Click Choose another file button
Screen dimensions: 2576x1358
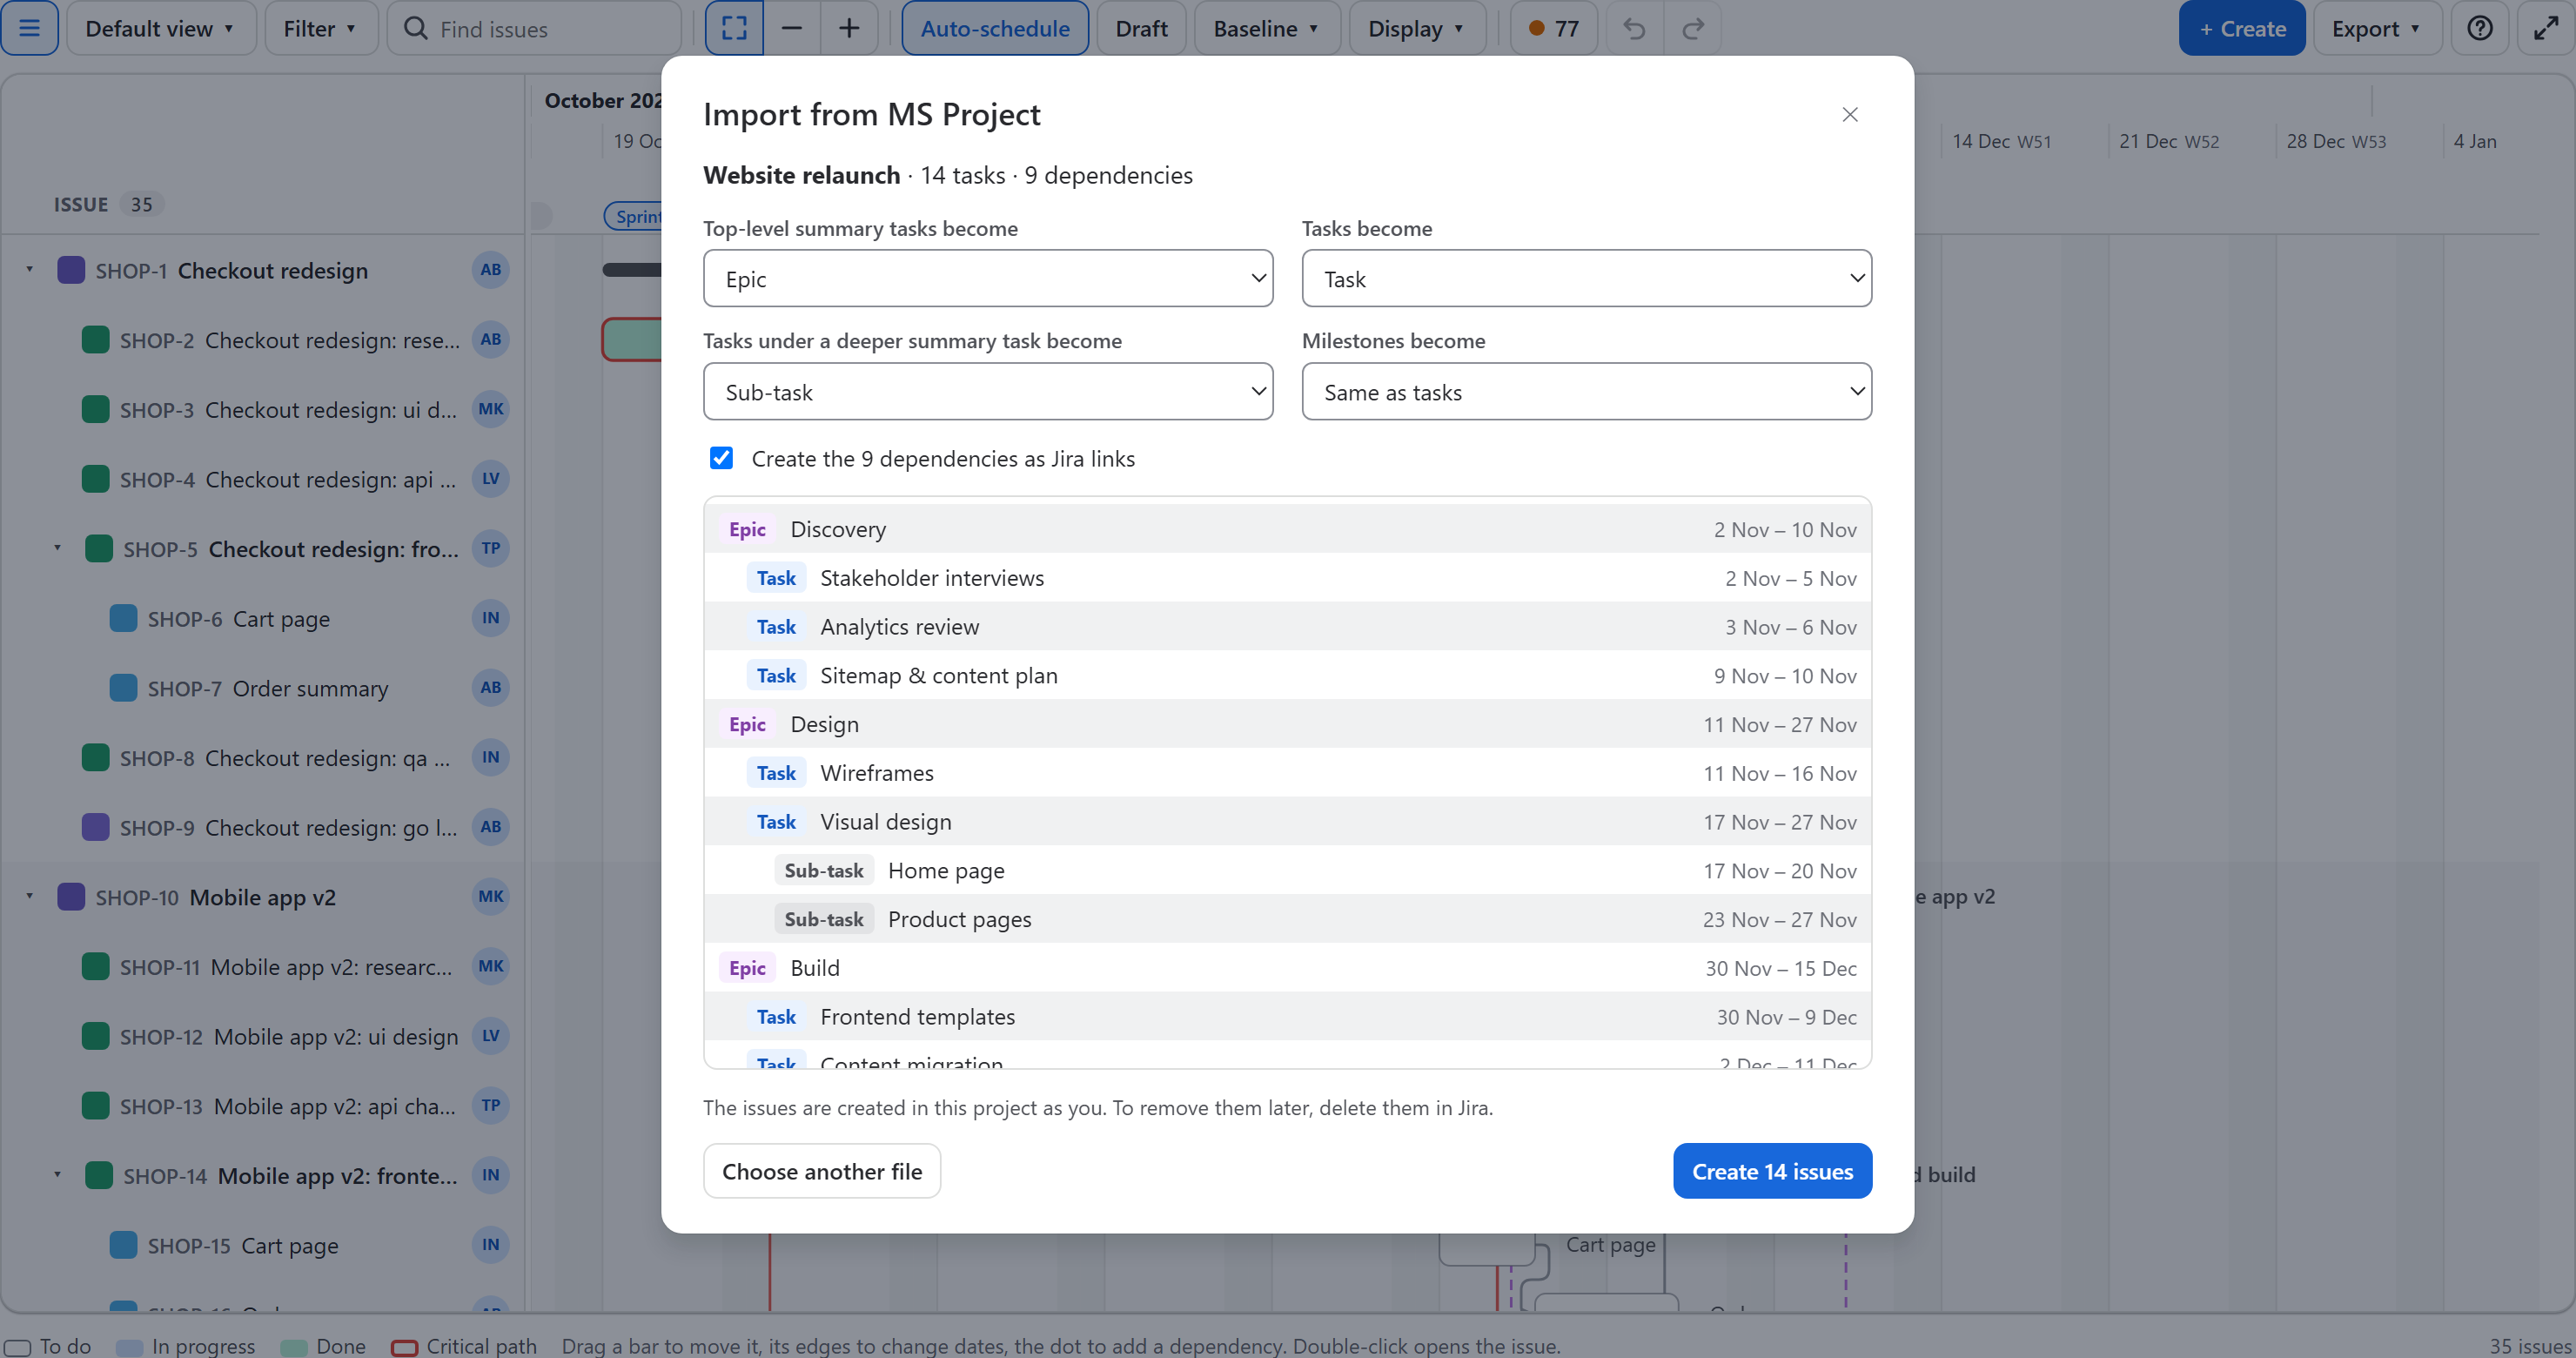[822, 1171]
